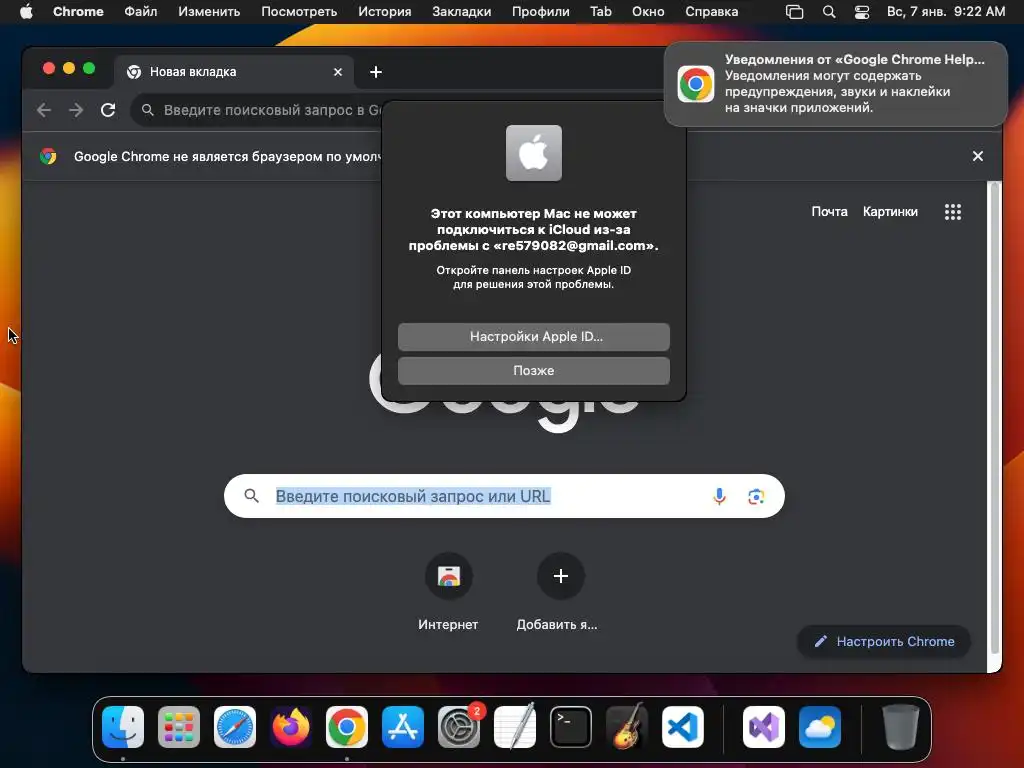Open the Chrome application menu
This screenshot has height=768, width=1024.
point(78,12)
